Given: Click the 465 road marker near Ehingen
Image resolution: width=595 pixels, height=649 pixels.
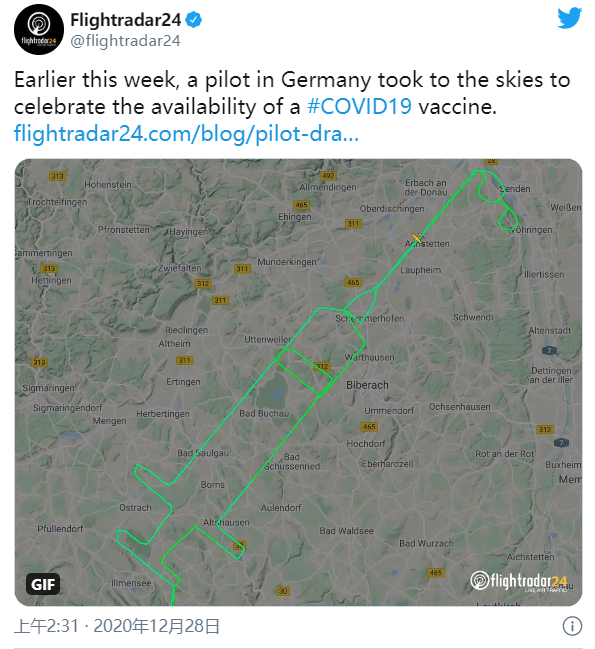Looking at the screenshot, I should 301,205.
